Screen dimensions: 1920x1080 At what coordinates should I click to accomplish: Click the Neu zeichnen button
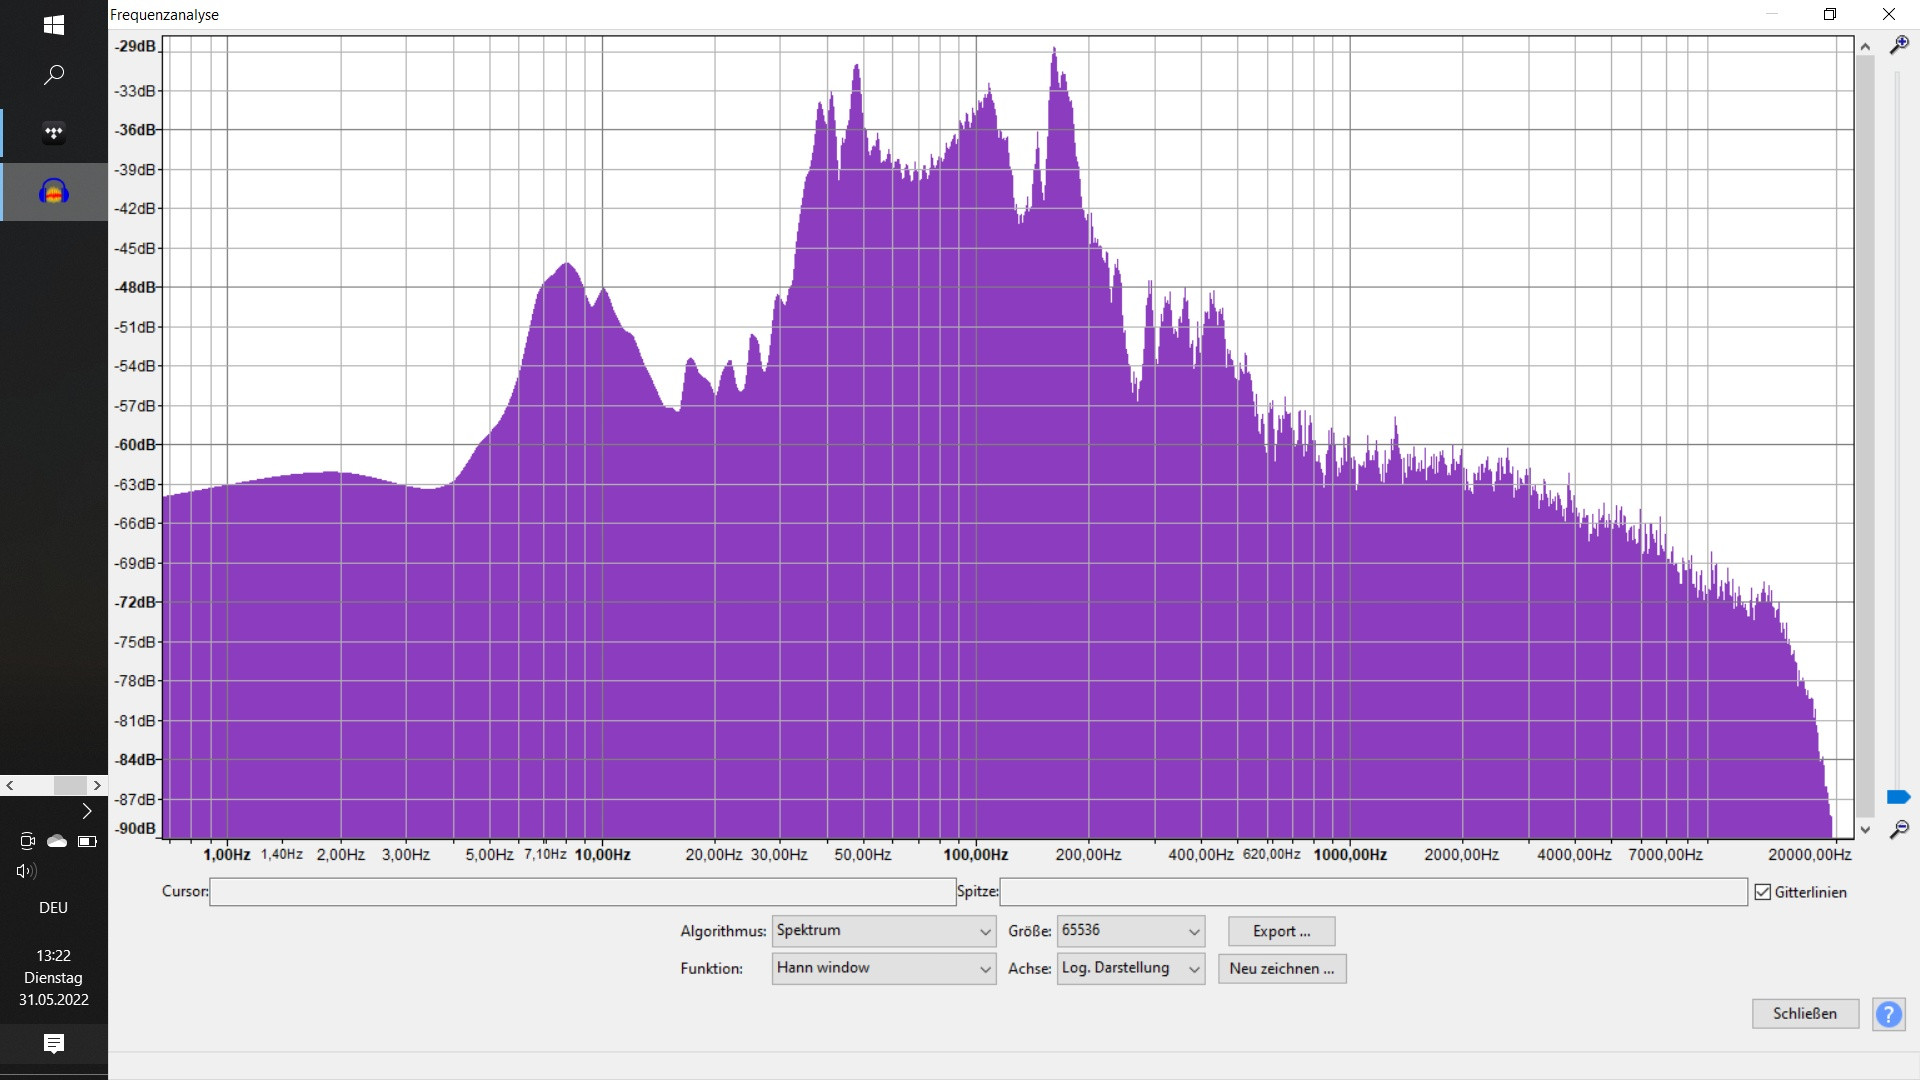pos(1281,968)
